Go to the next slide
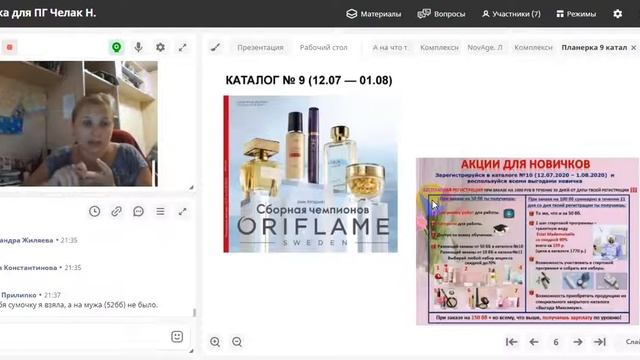640x360 pixels. click(578, 342)
